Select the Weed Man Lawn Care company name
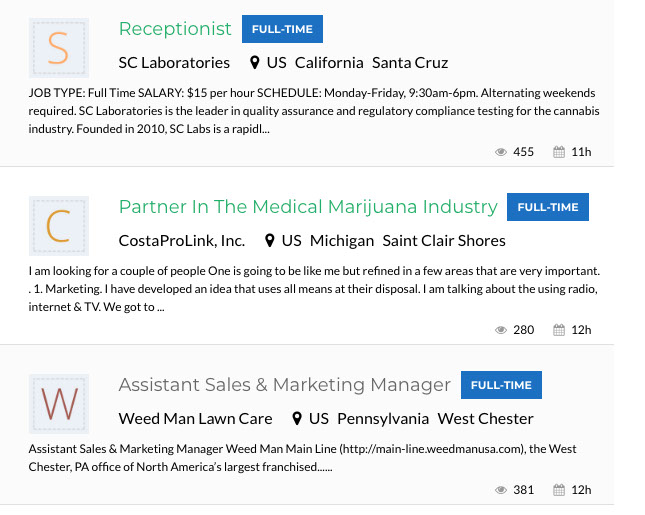Screen dimensions: 645x515 coord(195,419)
